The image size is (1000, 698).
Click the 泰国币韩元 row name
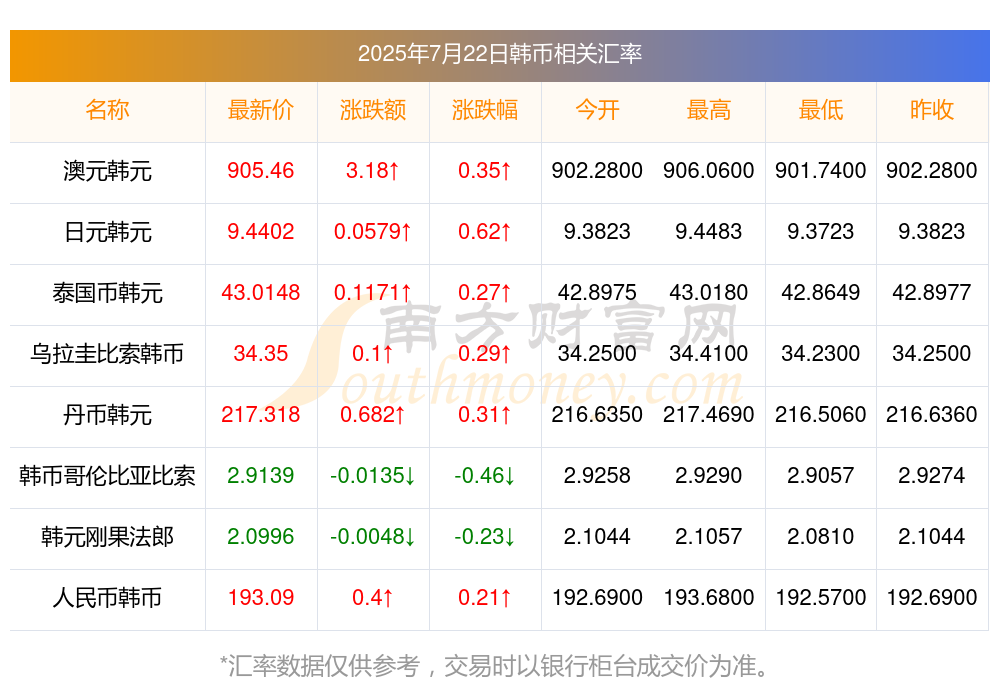(x=107, y=293)
